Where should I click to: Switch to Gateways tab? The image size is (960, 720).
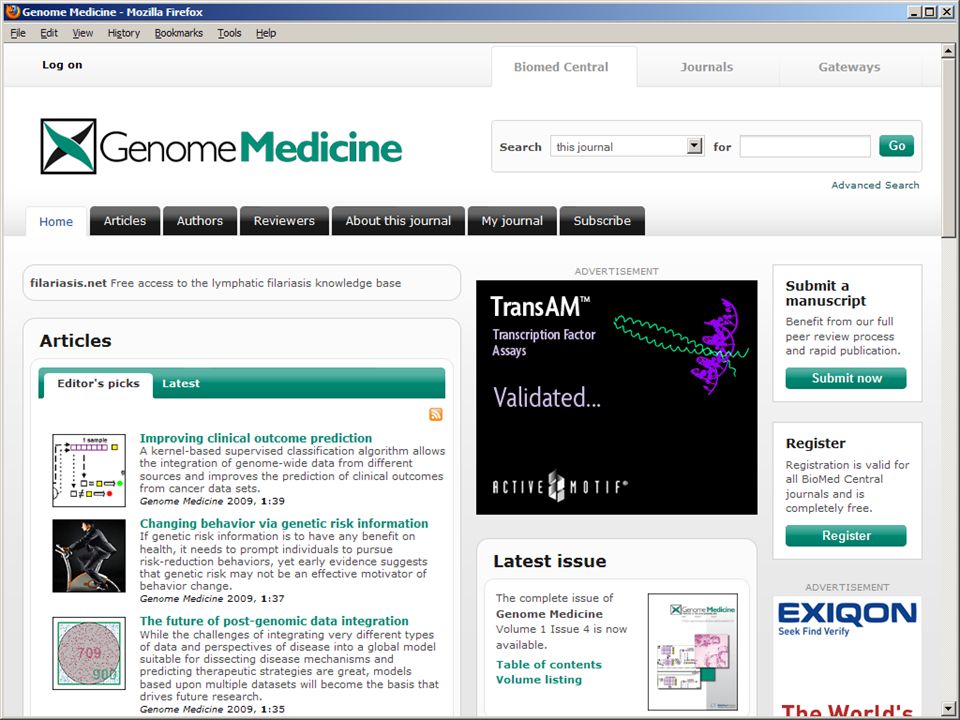[849, 67]
